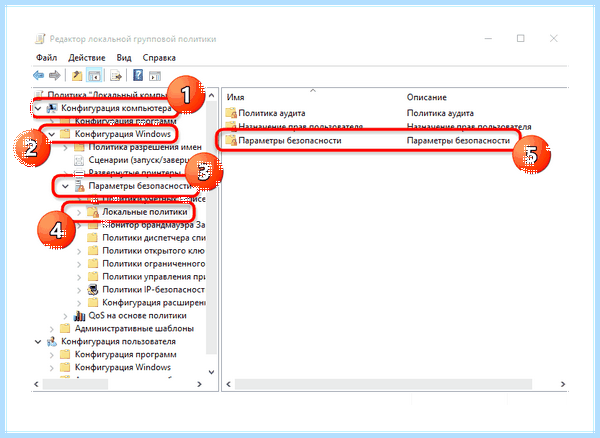Screen dimensions: 600x438
Task: Collapse the first Конфигурация Windows node arrow
Action: coord(52,134)
